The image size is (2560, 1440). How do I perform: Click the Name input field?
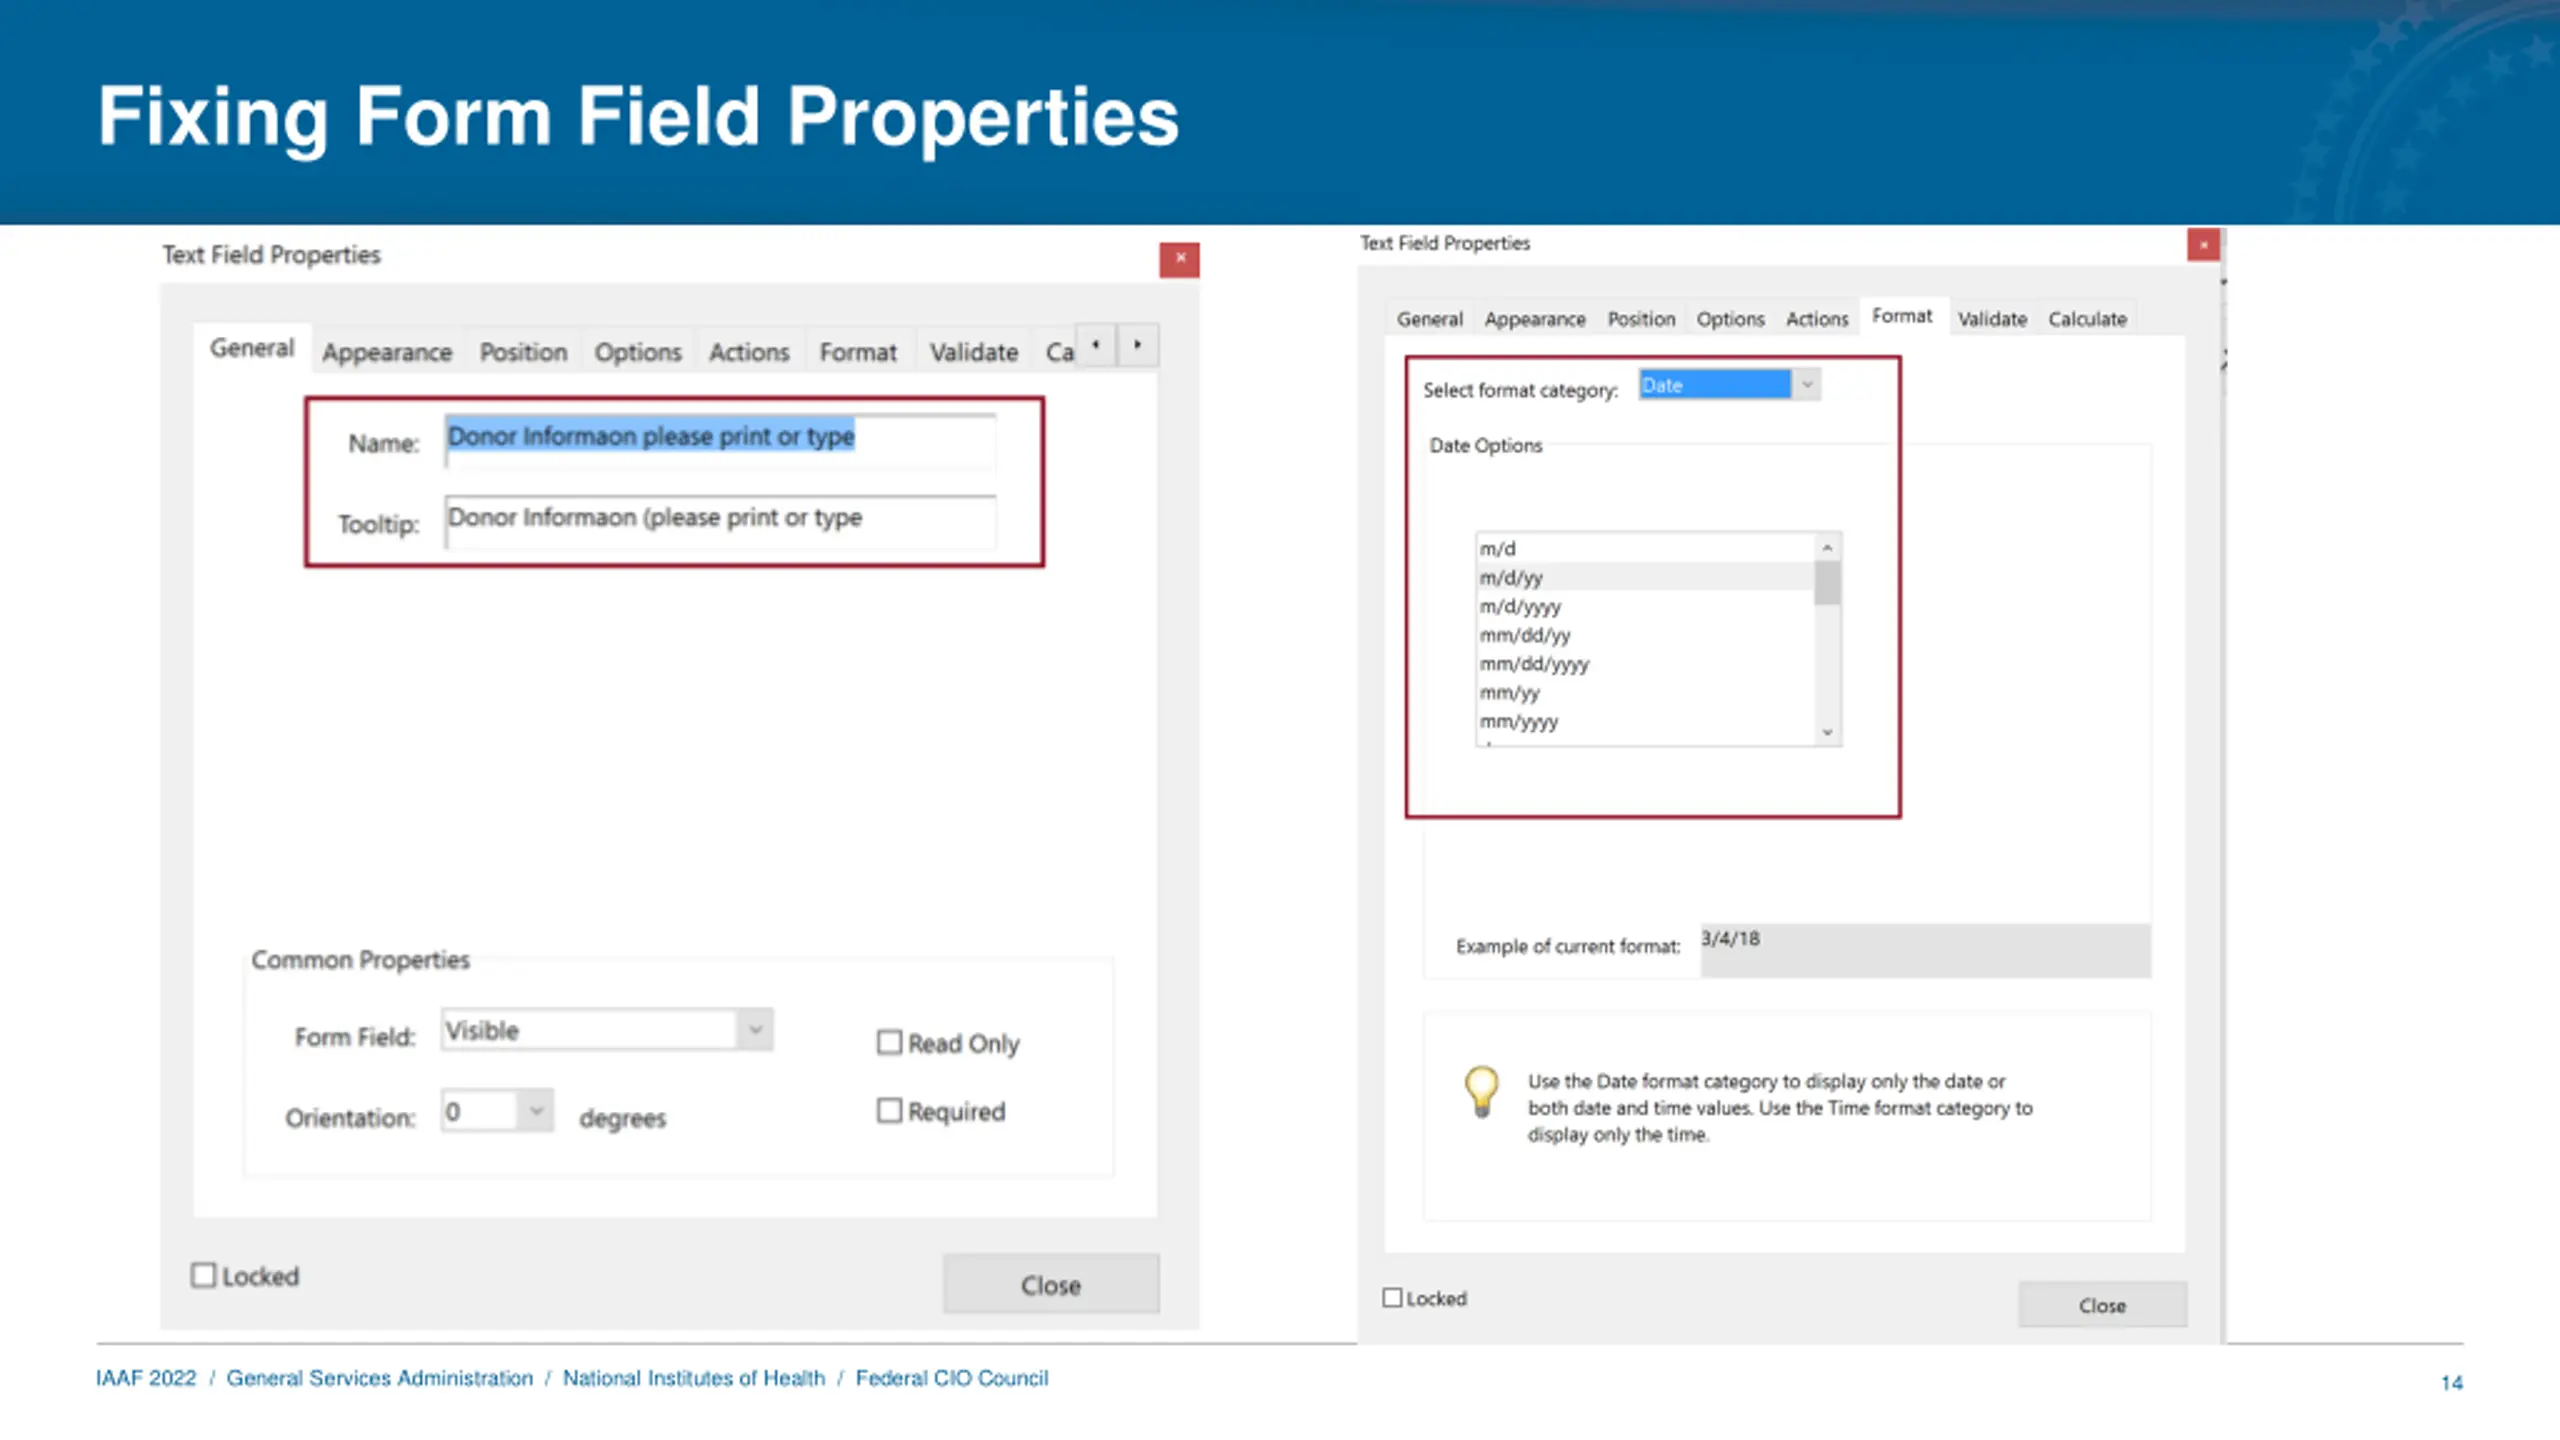coord(720,440)
